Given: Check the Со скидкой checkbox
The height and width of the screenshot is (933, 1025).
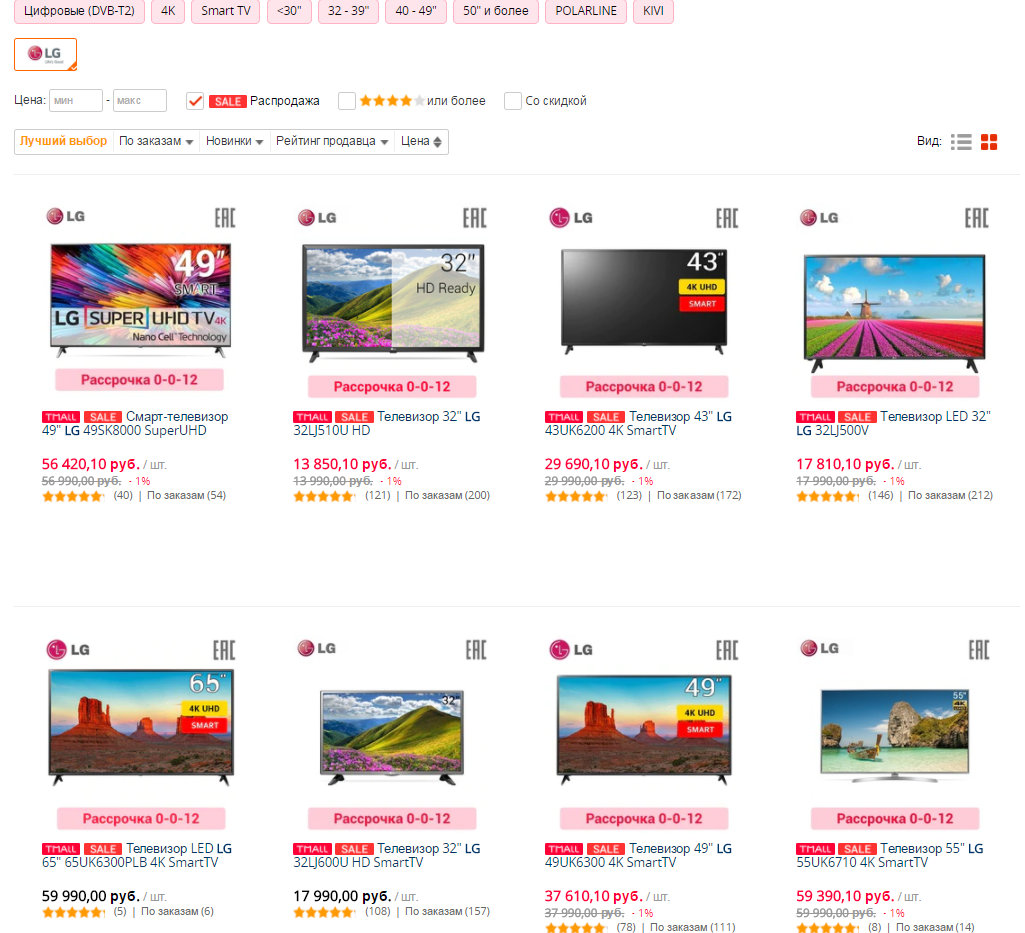Looking at the screenshot, I should (x=513, y=101).
